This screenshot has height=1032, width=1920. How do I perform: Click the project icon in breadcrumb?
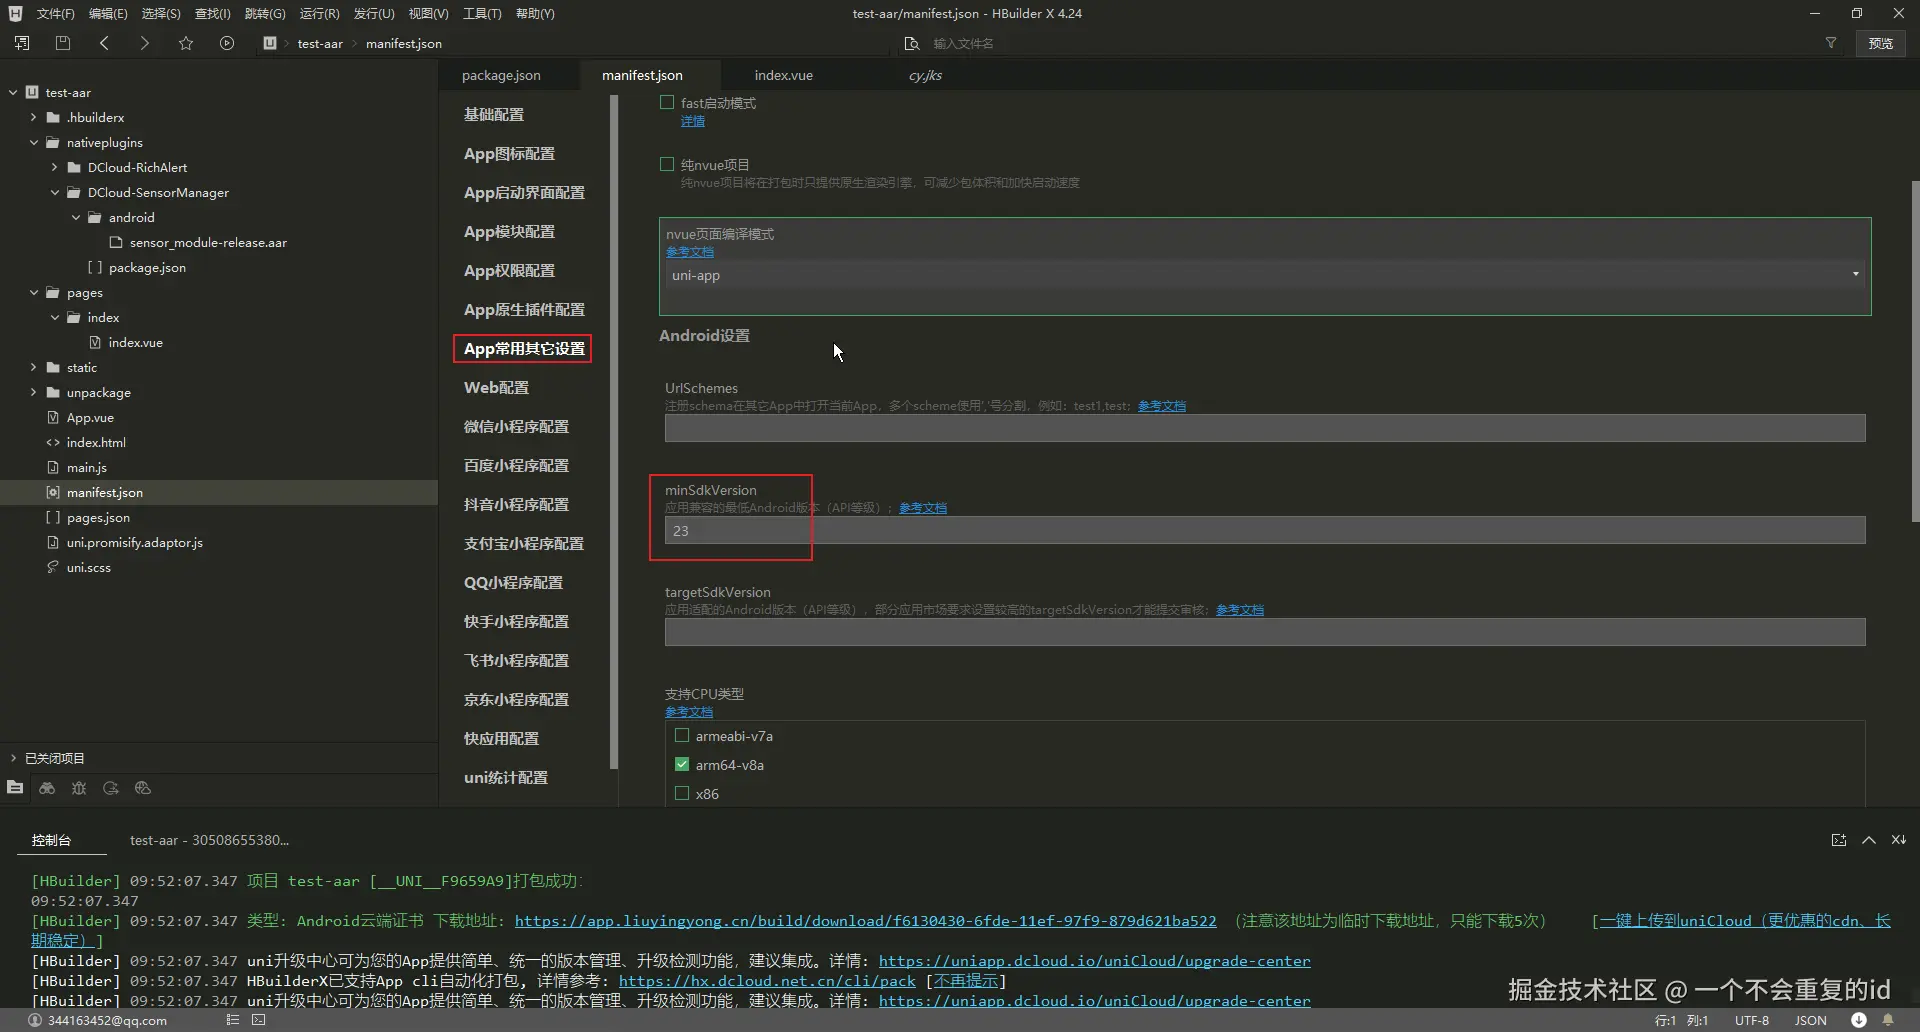tap(270, 43)
